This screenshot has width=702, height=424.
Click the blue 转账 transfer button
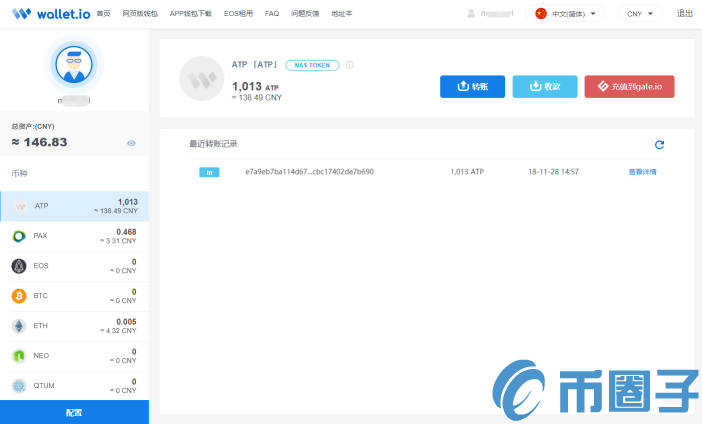pos(472,86)
